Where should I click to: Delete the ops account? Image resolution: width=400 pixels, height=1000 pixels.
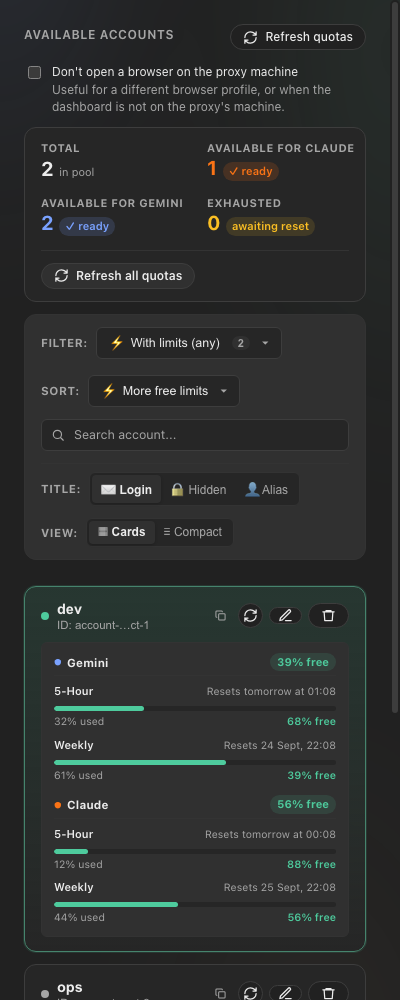(329, 992)
